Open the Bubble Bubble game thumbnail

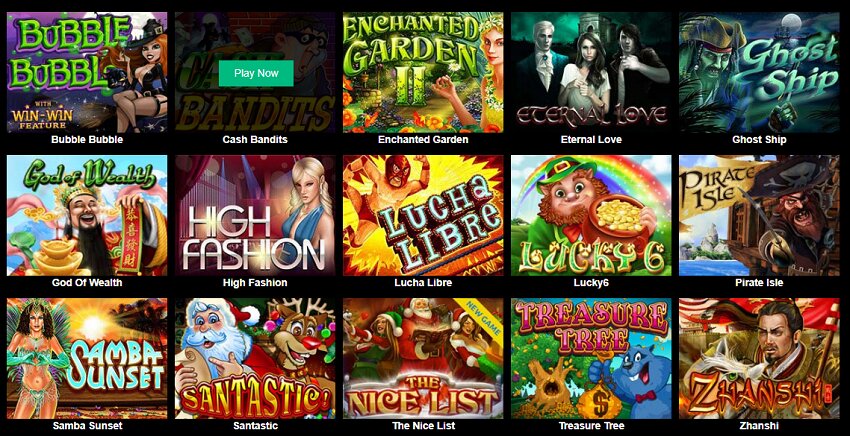pos(87,72)
